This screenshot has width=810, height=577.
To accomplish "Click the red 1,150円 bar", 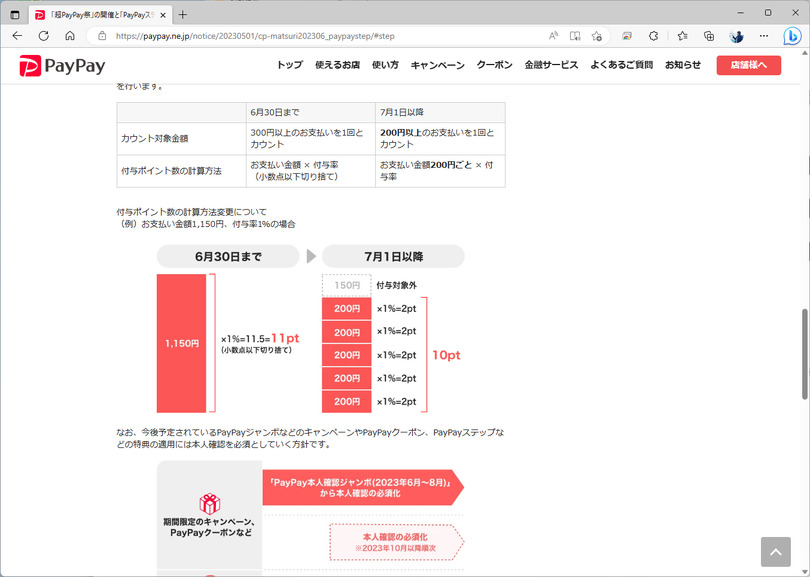I will (x=181, y=343).
